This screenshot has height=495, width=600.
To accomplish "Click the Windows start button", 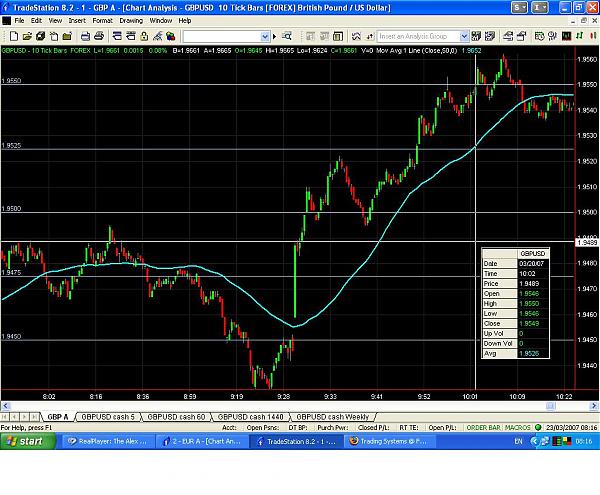I will click(28, 441).
